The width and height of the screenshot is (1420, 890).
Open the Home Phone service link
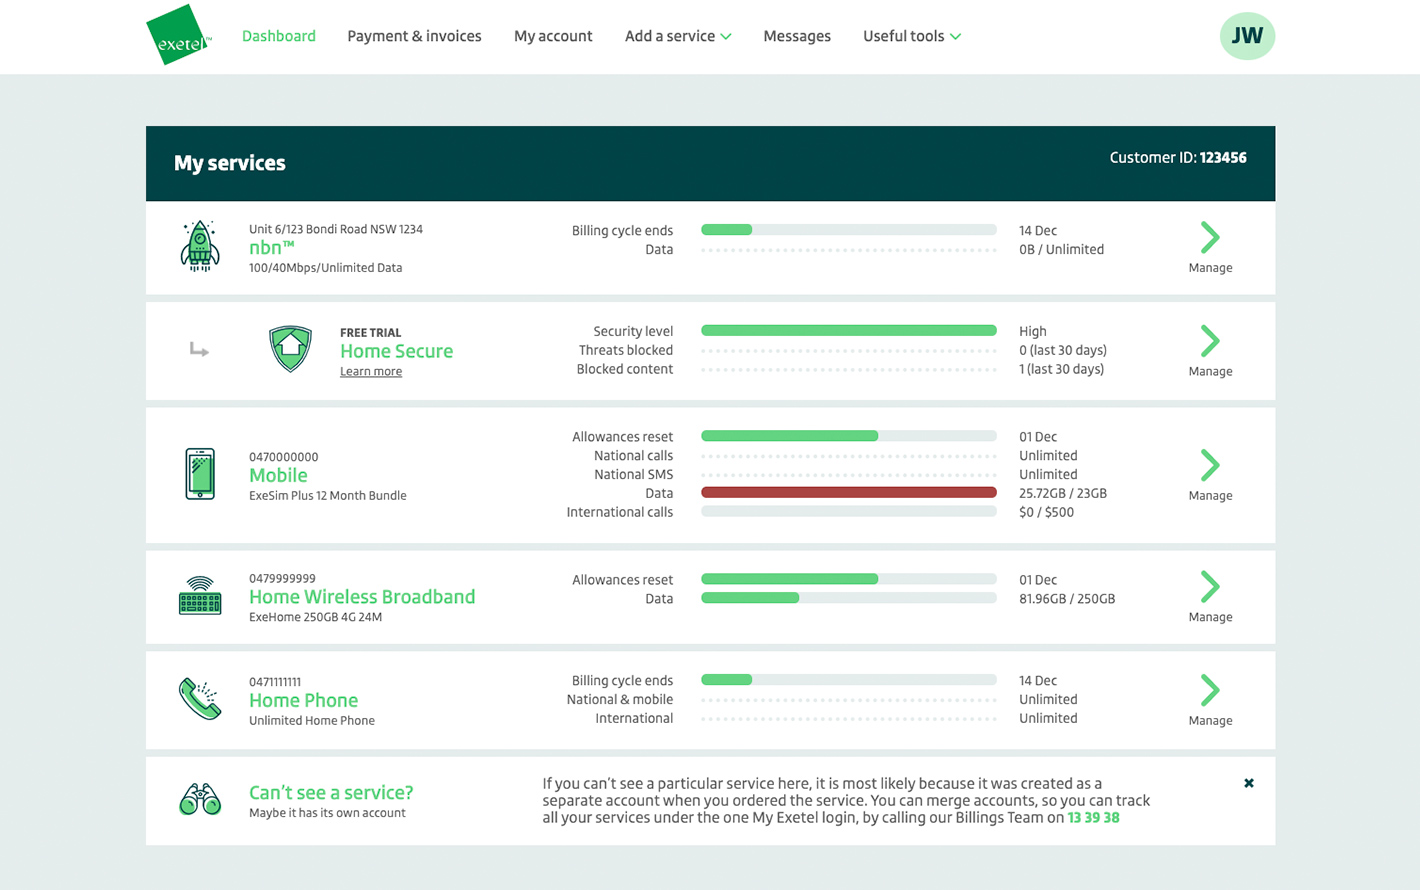(303, 700)
